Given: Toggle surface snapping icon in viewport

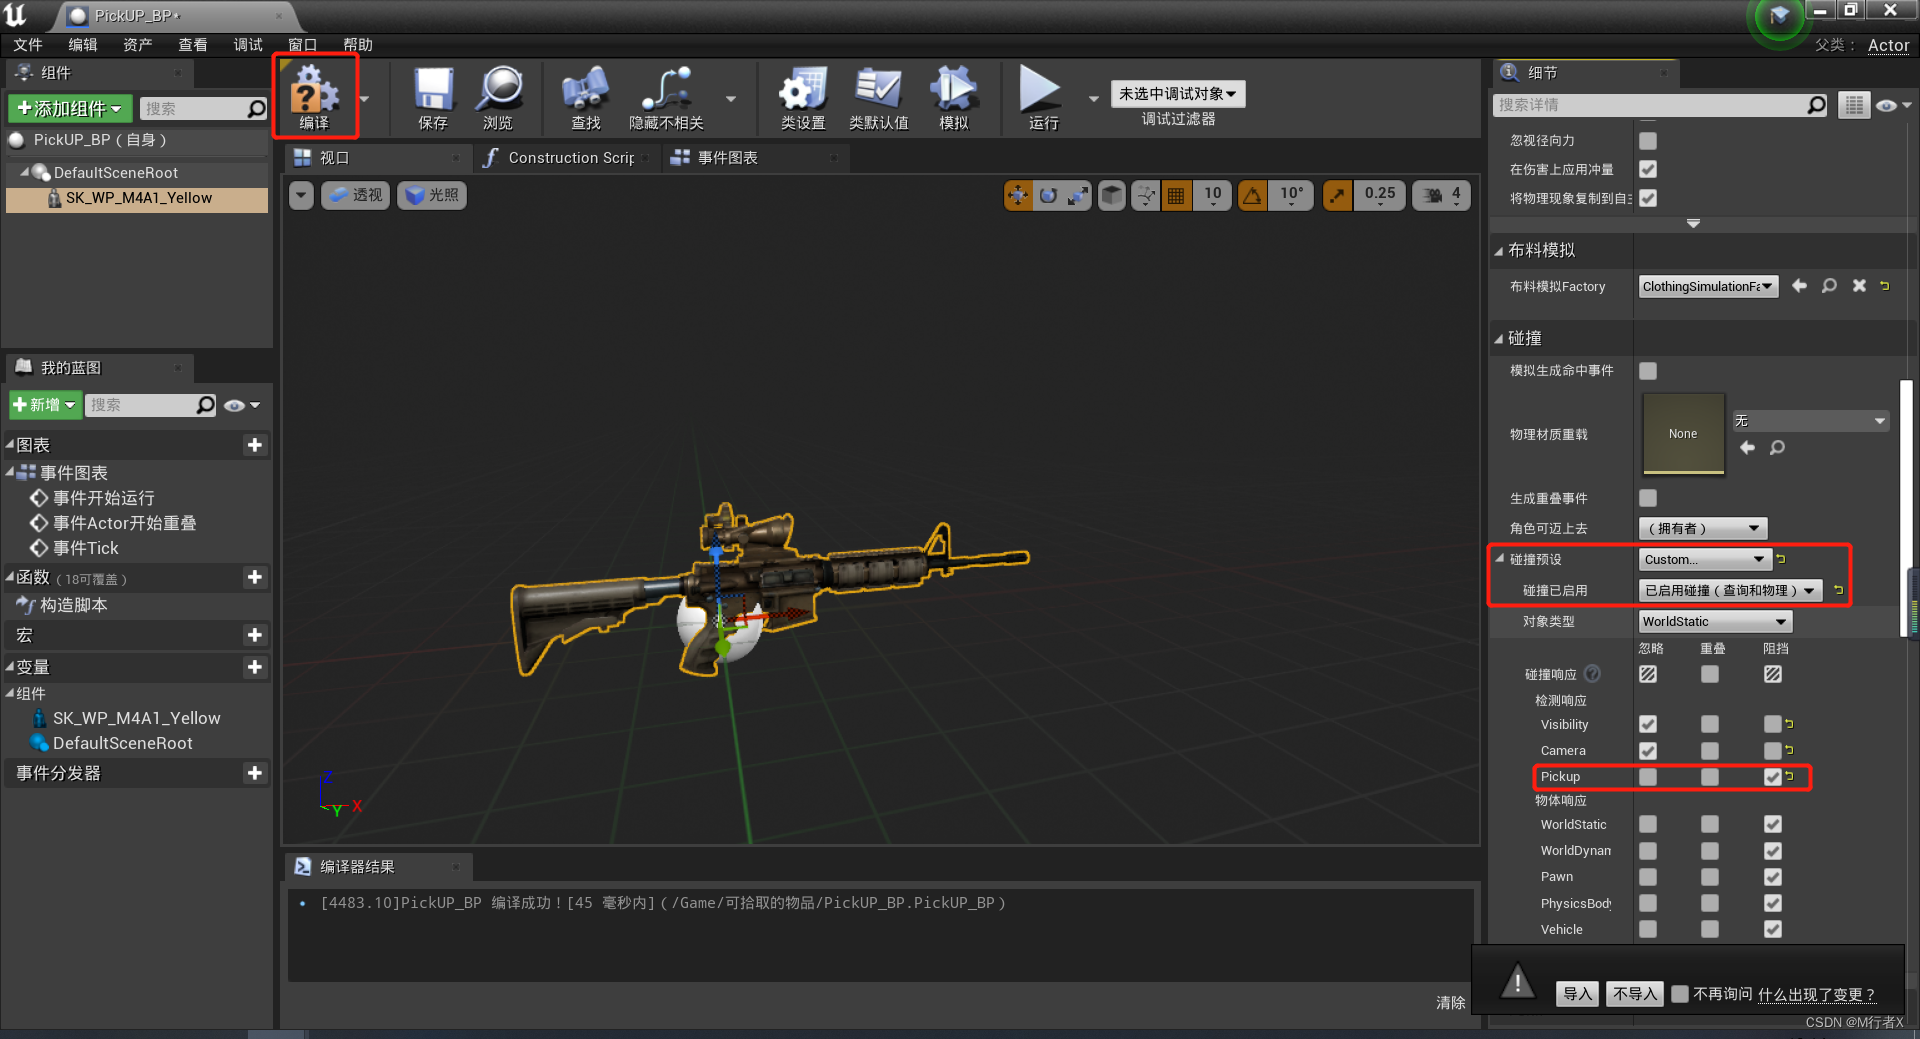Looking at the screenshot, I should click(1146, 195).
